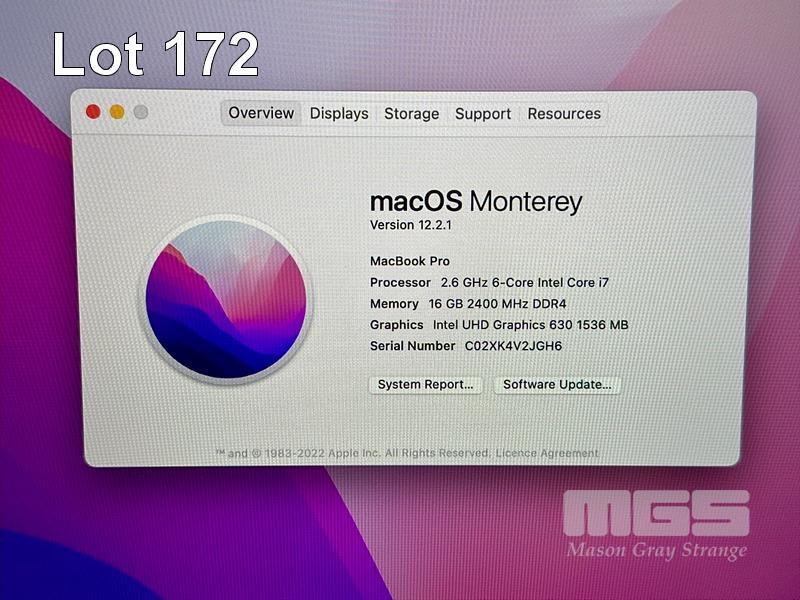Switch to the Overview tab

click(x=261, y=113)
